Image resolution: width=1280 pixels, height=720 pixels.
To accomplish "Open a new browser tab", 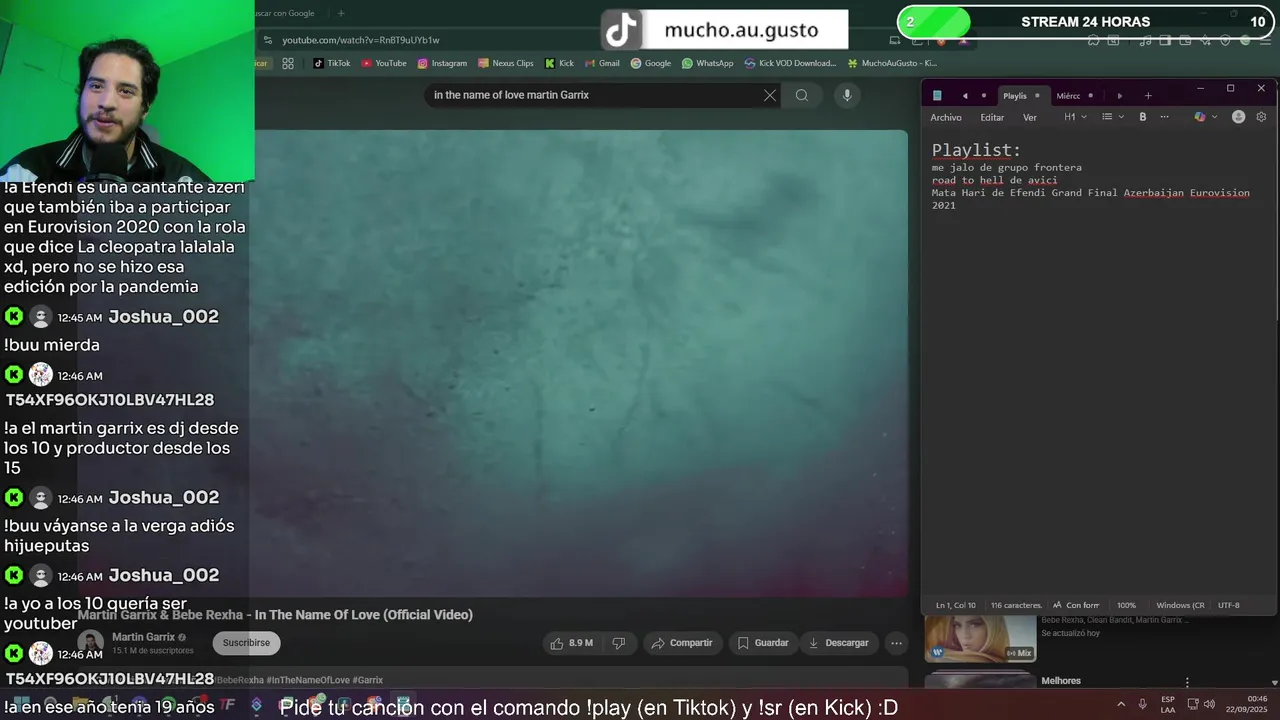I will point(341,13).
